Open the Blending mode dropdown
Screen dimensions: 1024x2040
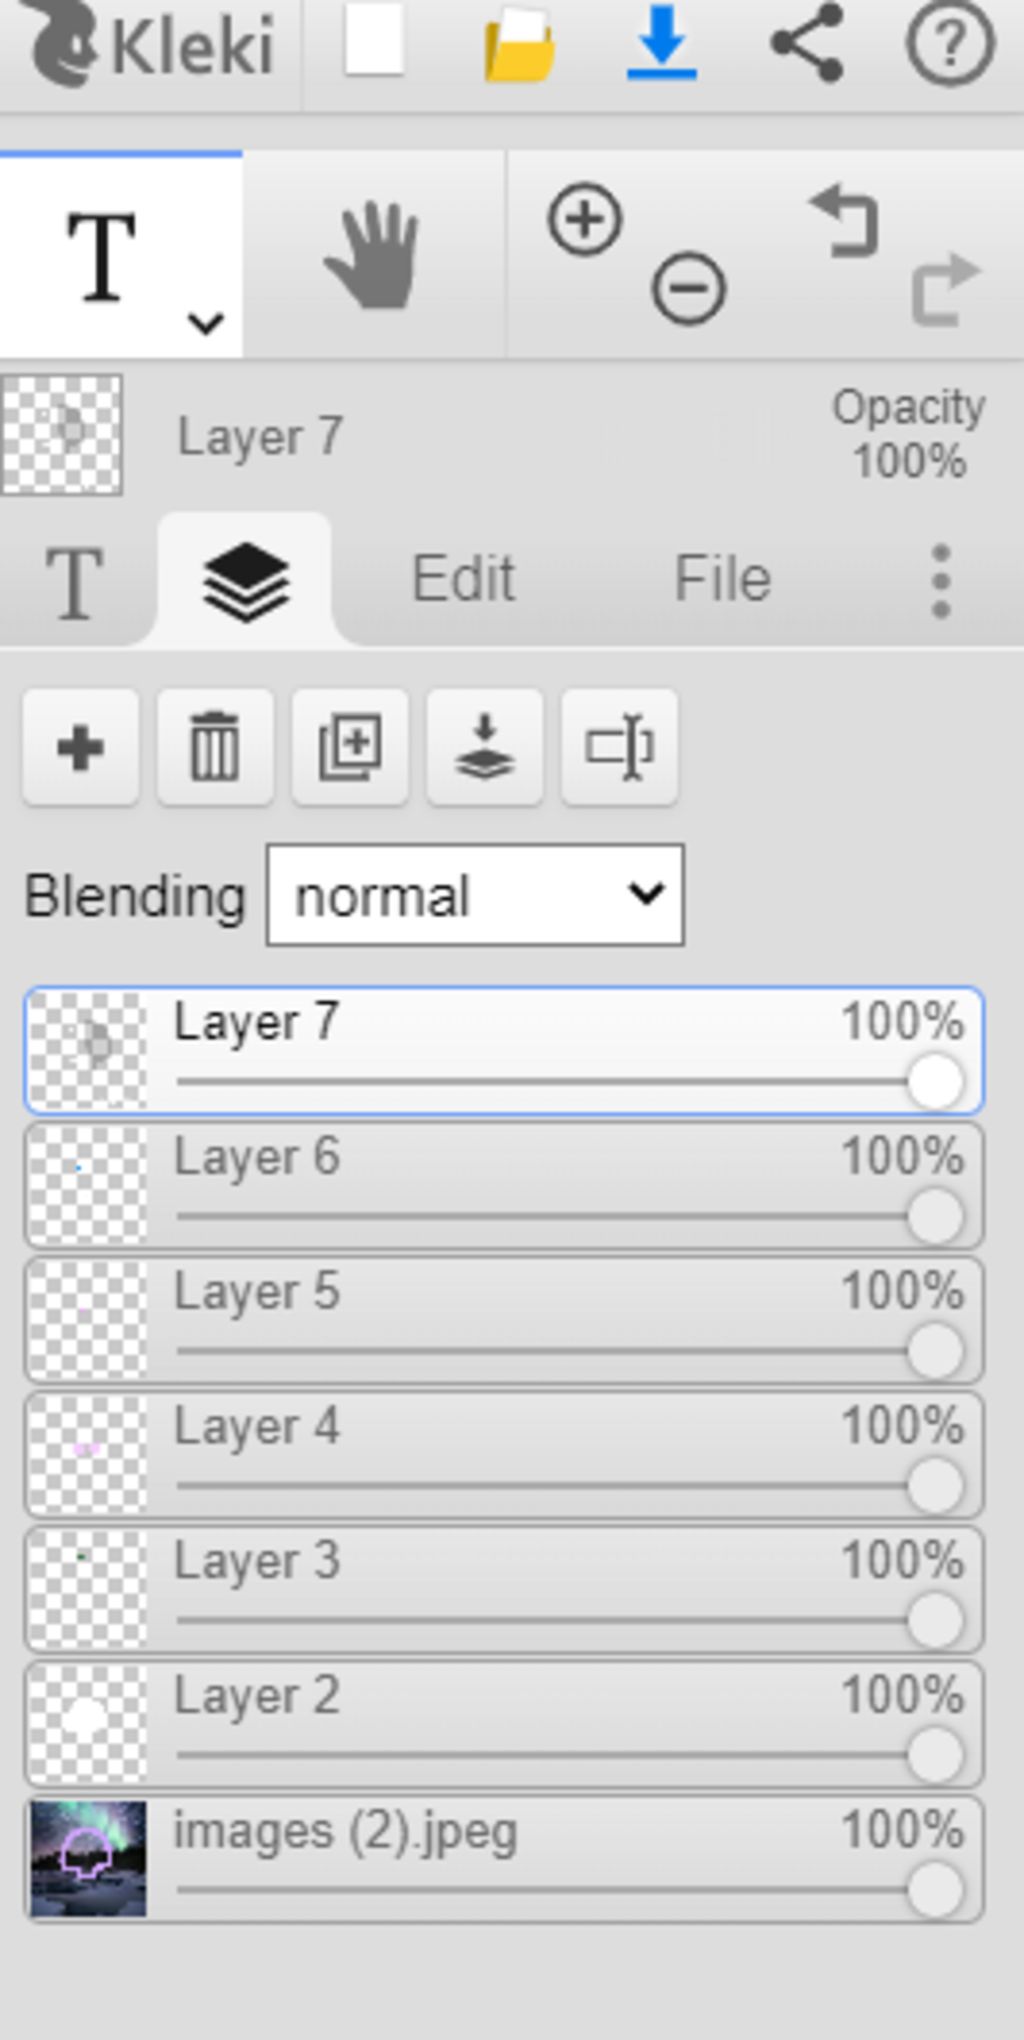click(x=475, y=895)
